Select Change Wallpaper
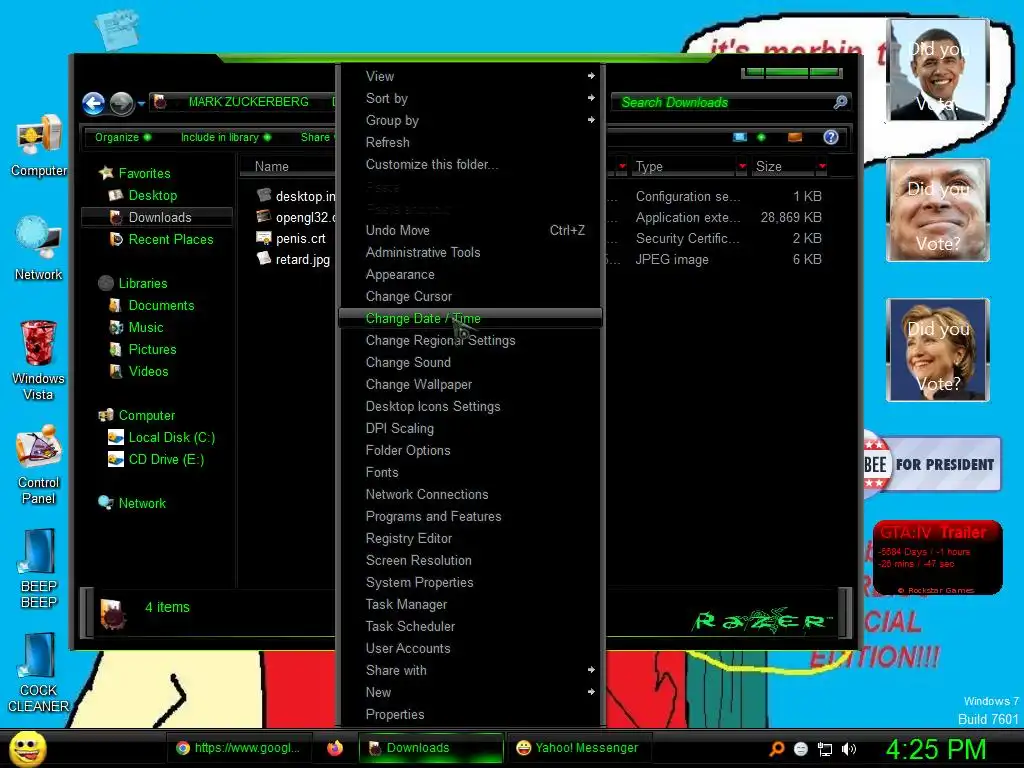This screenshot has width=1024, height=768. (470, 384)
